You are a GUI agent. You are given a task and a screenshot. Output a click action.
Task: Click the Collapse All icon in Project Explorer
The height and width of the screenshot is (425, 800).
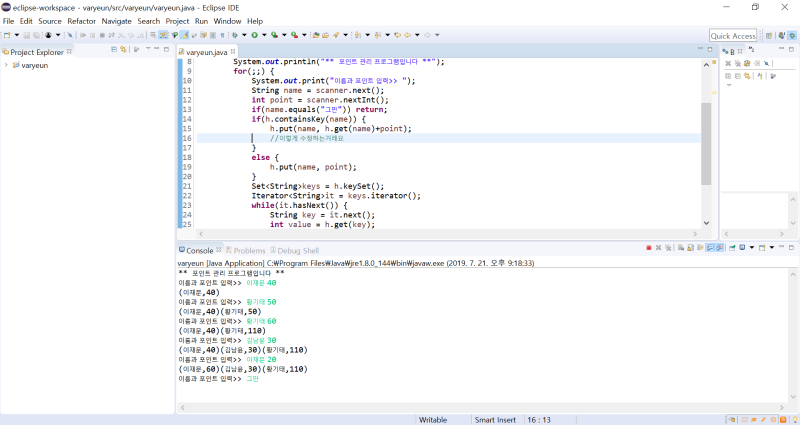(114, 49)
